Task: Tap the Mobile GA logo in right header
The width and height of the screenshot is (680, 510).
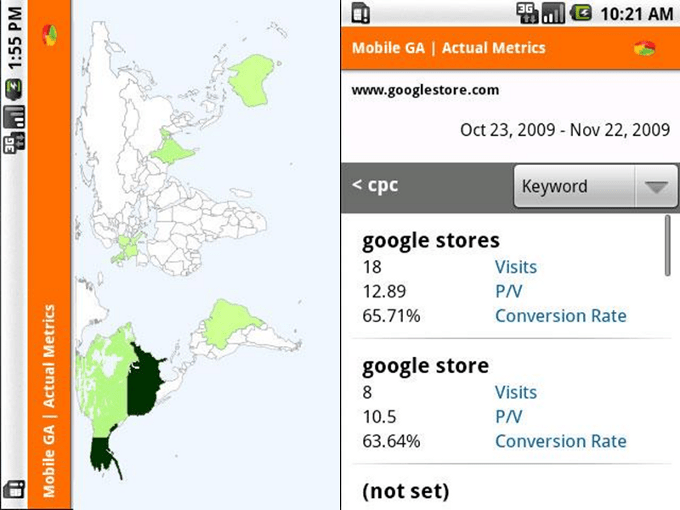Action: (644, 48)
